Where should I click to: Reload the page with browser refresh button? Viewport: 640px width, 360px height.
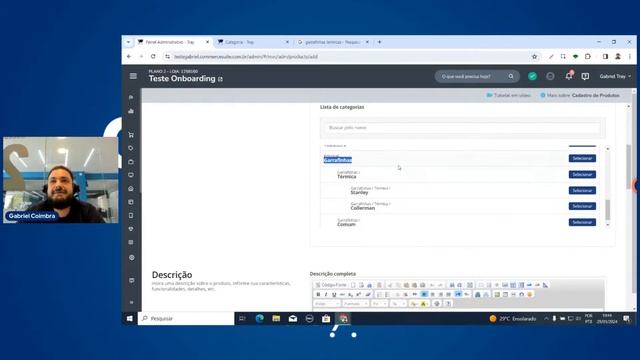153,56
